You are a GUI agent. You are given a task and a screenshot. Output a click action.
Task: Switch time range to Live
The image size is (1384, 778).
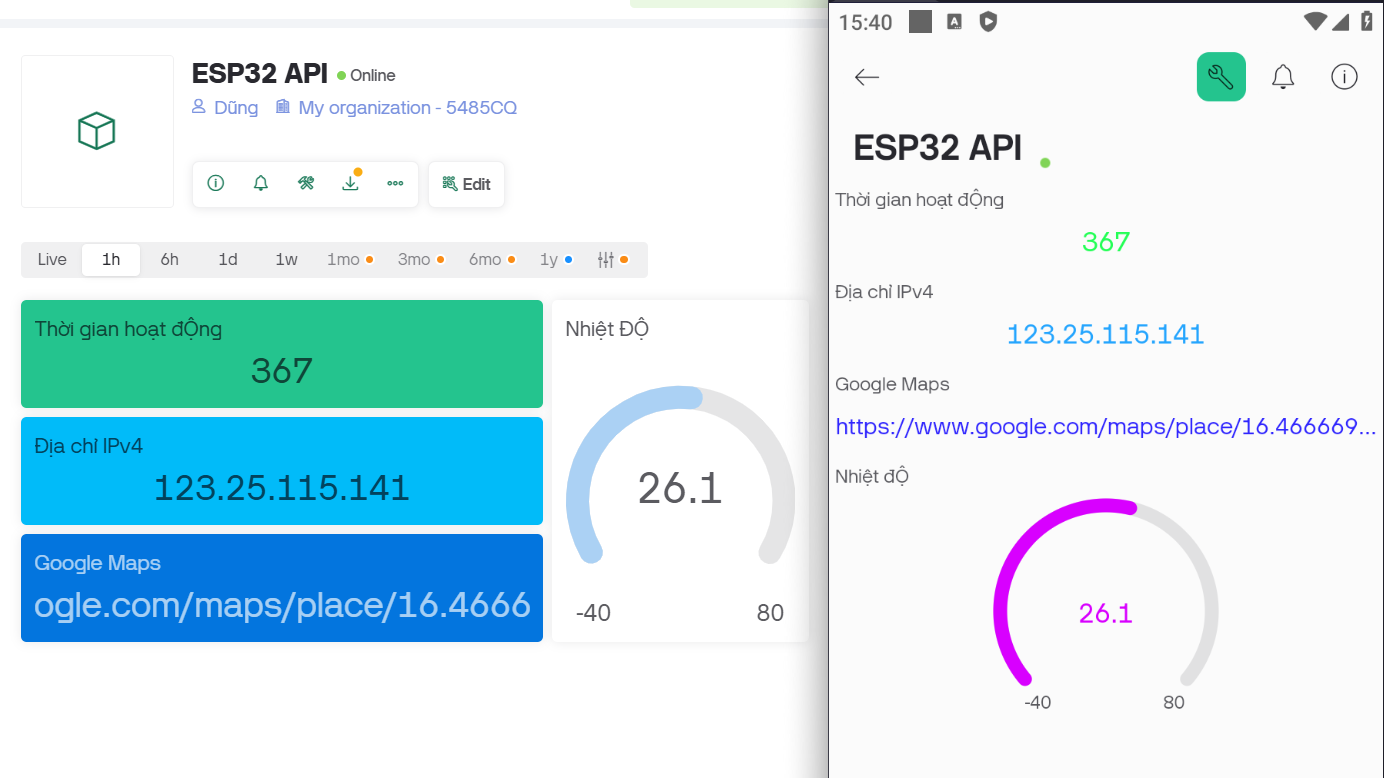52,260
